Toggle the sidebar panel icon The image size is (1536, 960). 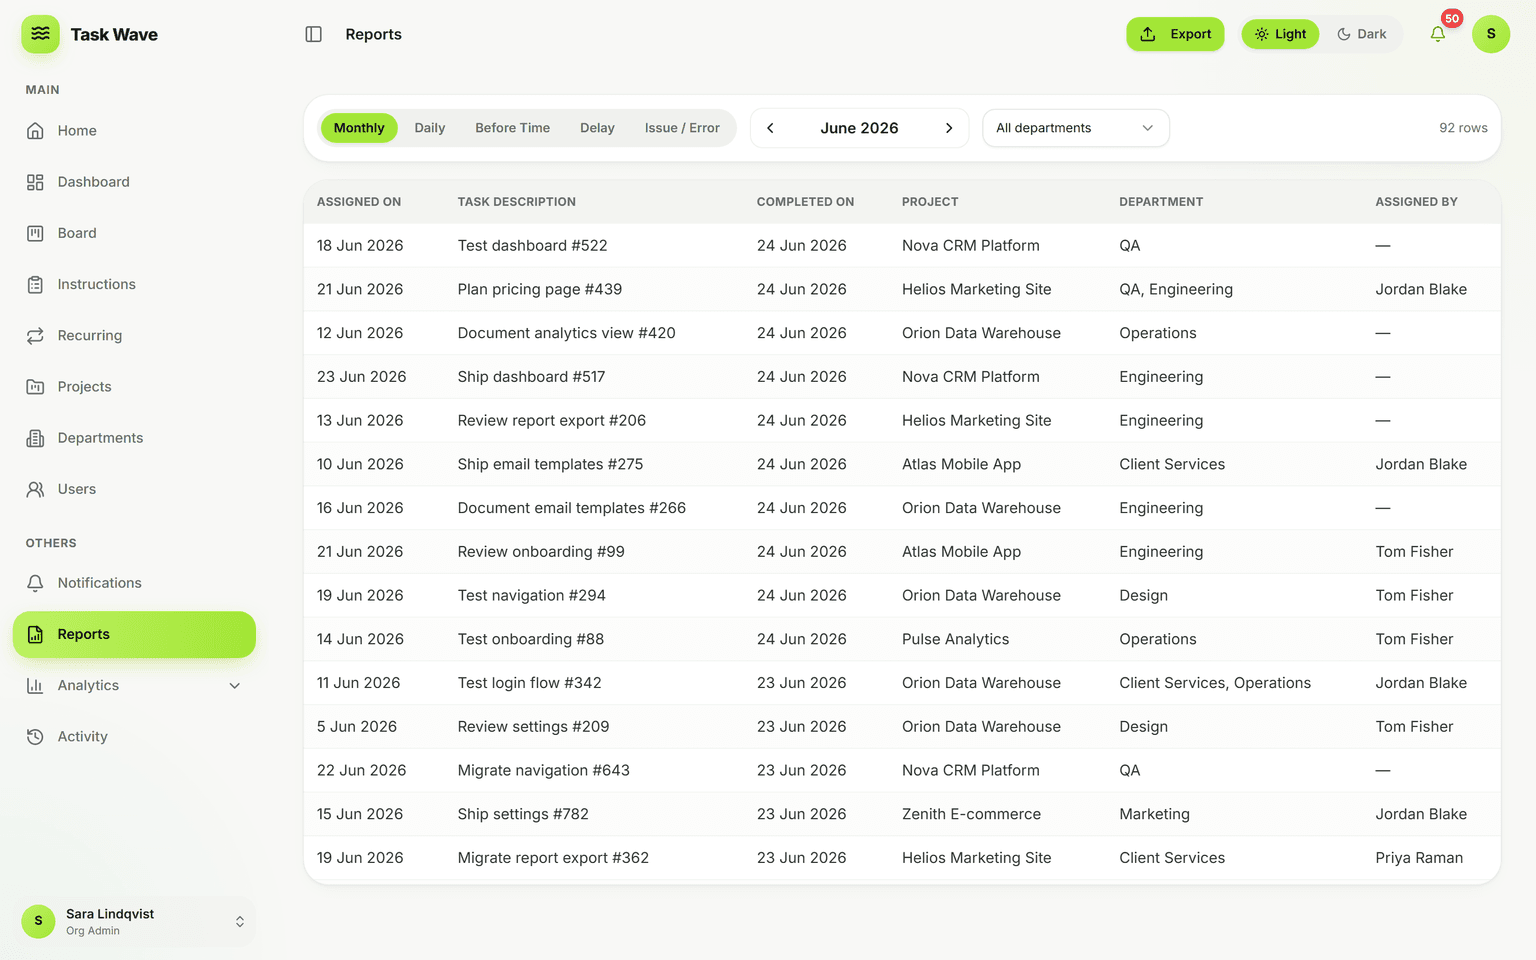point(313,34)
